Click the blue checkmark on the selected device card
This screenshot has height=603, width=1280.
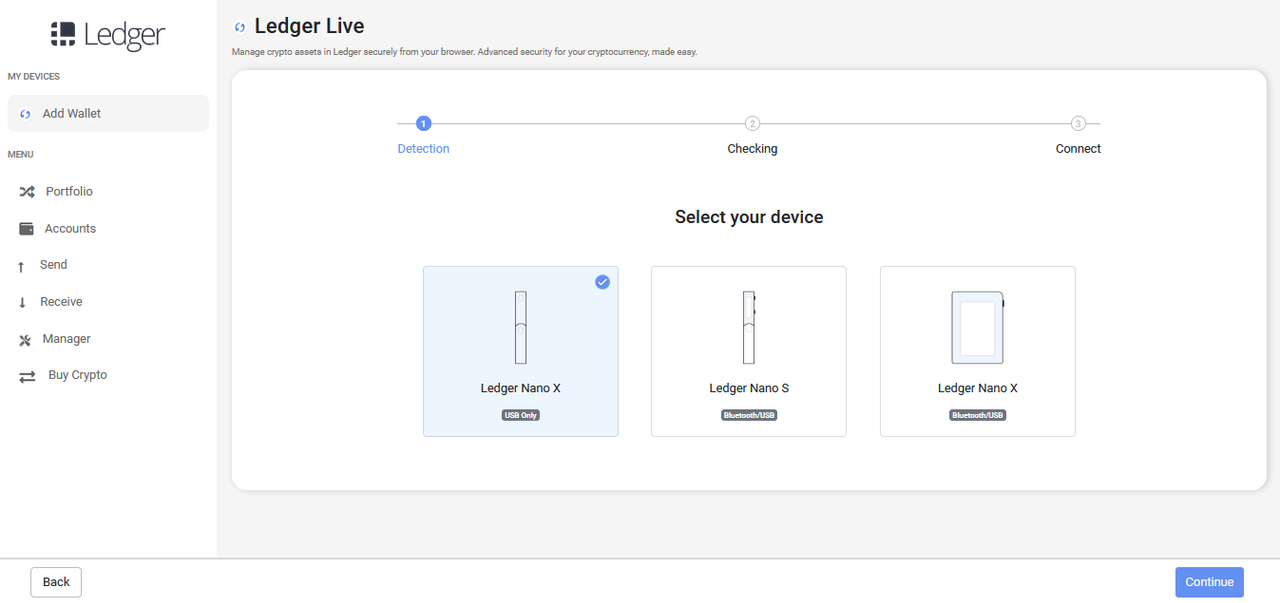coord(602,282)
